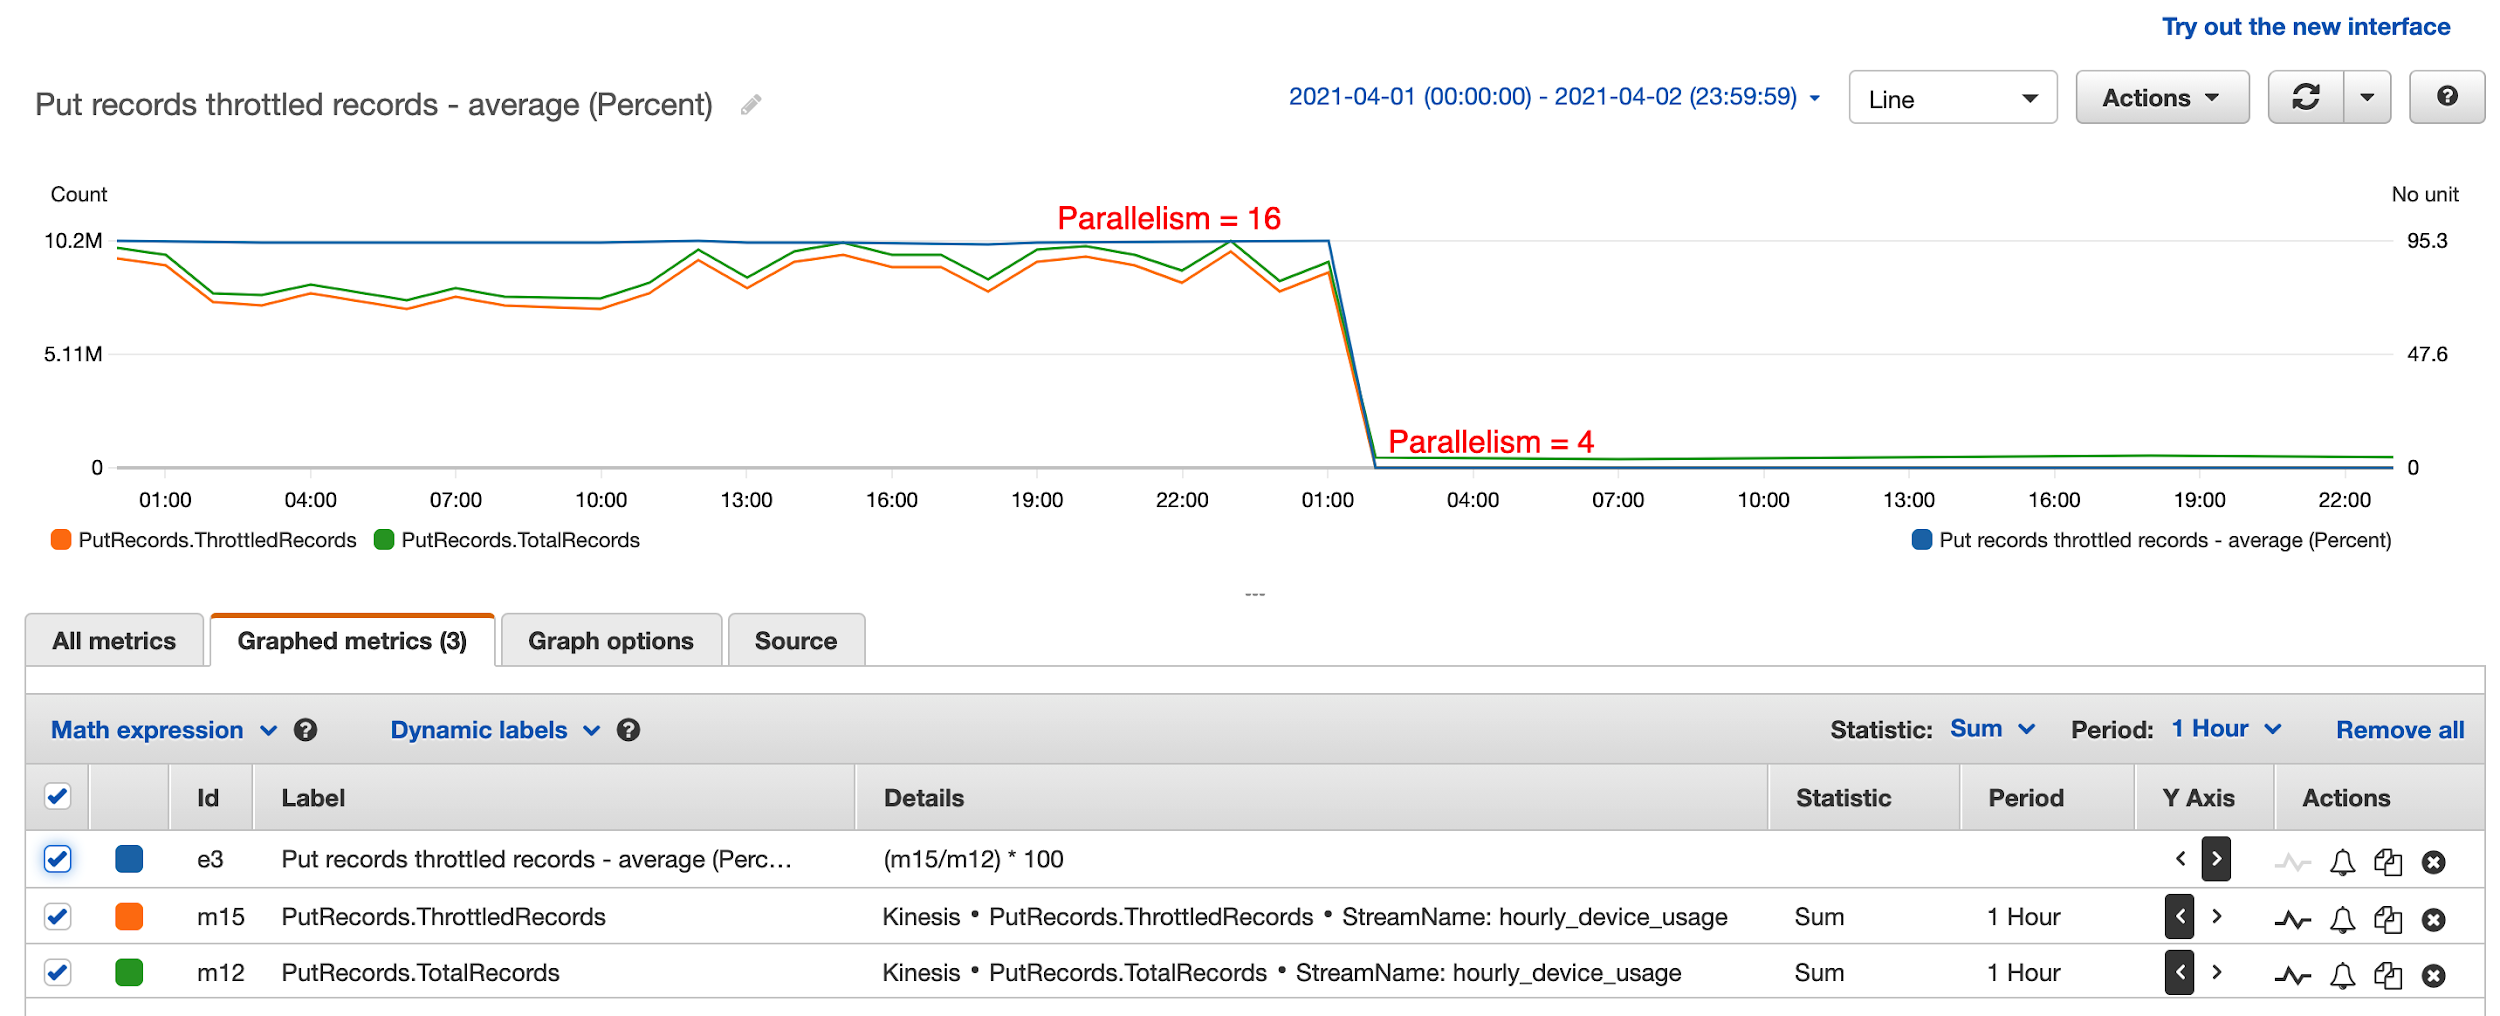Click the green color swatch for m12
The image size is (2500, 1016).
[129, 972]
